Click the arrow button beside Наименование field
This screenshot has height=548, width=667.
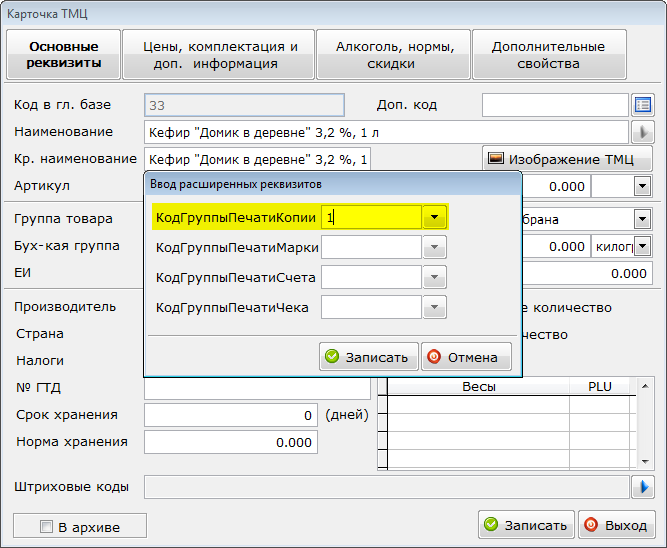(x=642, y=132)
